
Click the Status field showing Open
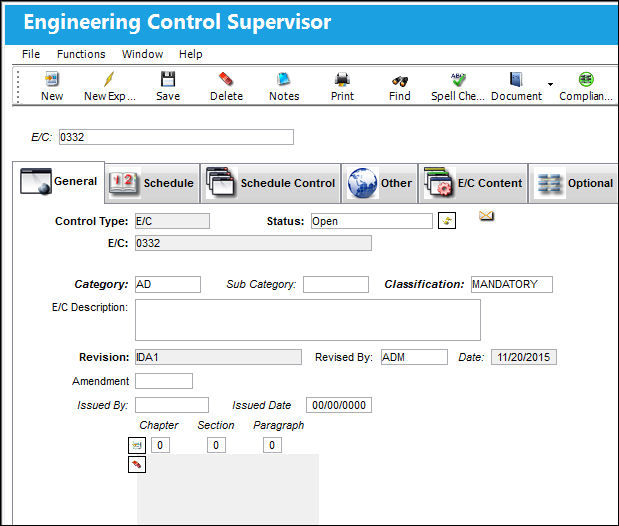click(x=371, y=221)
